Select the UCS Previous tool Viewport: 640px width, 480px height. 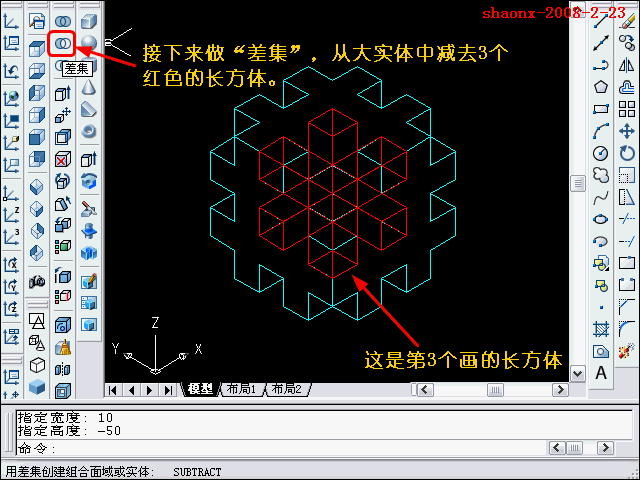11,71
